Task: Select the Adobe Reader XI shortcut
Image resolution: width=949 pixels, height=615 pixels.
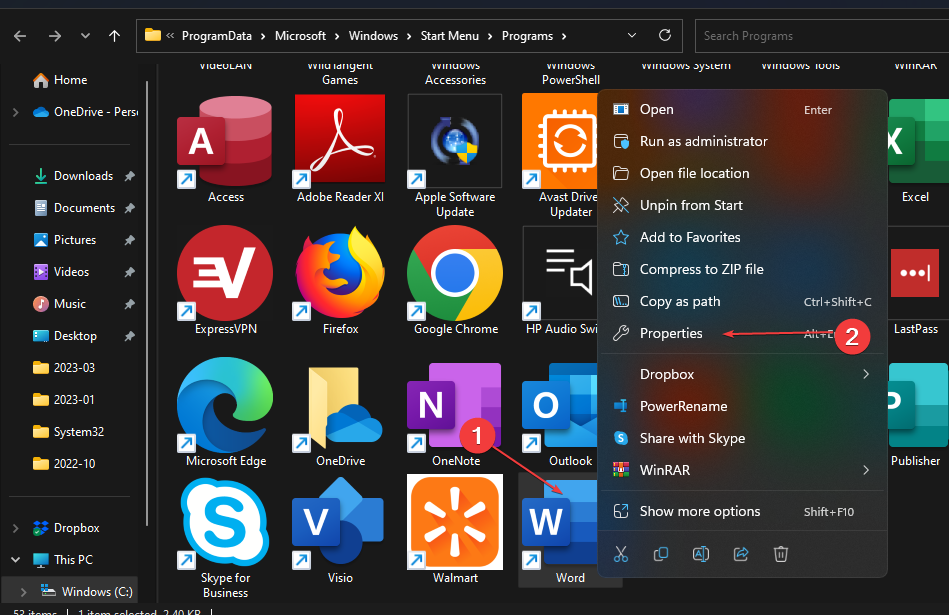Action: pyautogui.click(x=340, y=140)
